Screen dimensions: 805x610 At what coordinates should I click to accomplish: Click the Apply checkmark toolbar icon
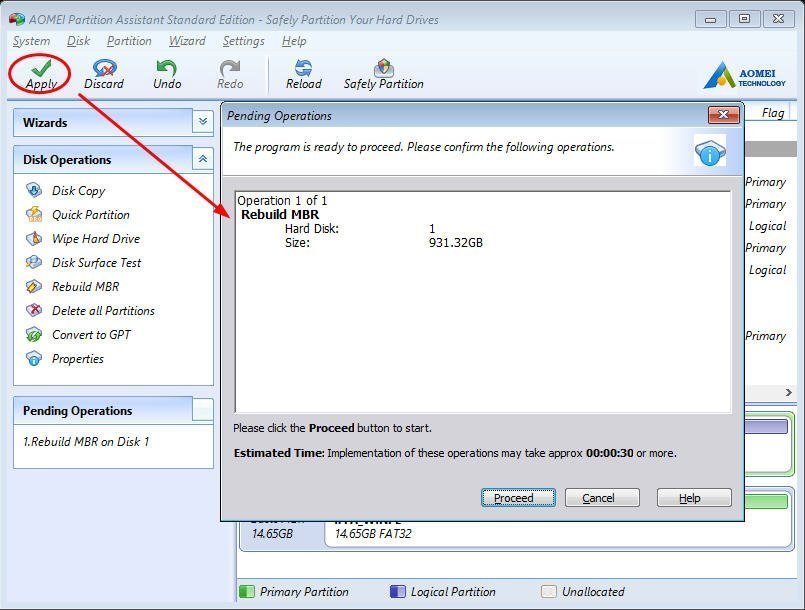pos(41,68)
